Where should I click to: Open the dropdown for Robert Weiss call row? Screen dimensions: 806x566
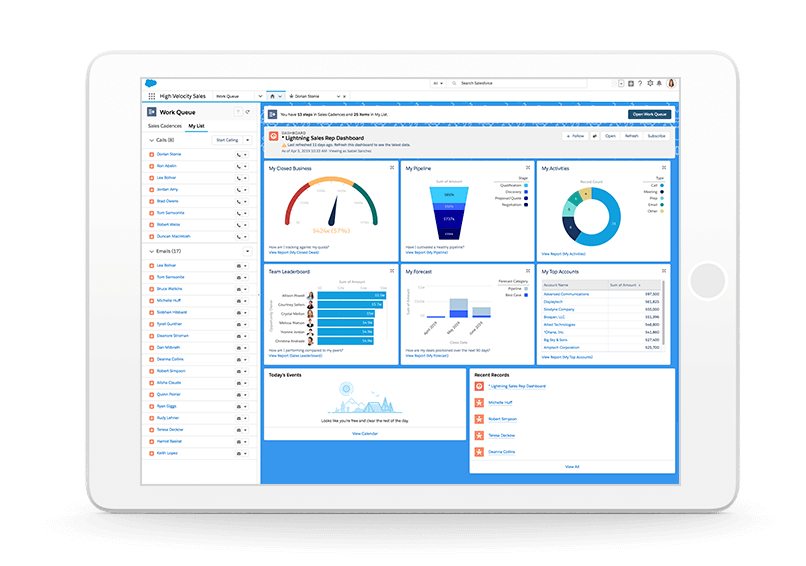(x=246, y=225)
